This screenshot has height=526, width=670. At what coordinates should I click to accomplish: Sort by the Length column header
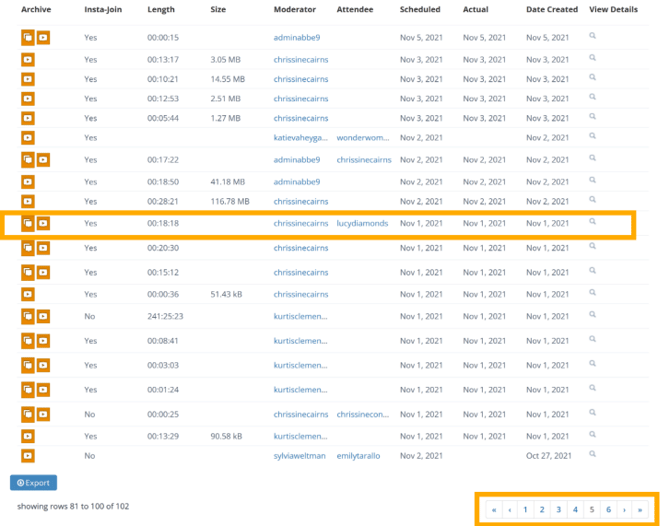(x=160, y=9)
